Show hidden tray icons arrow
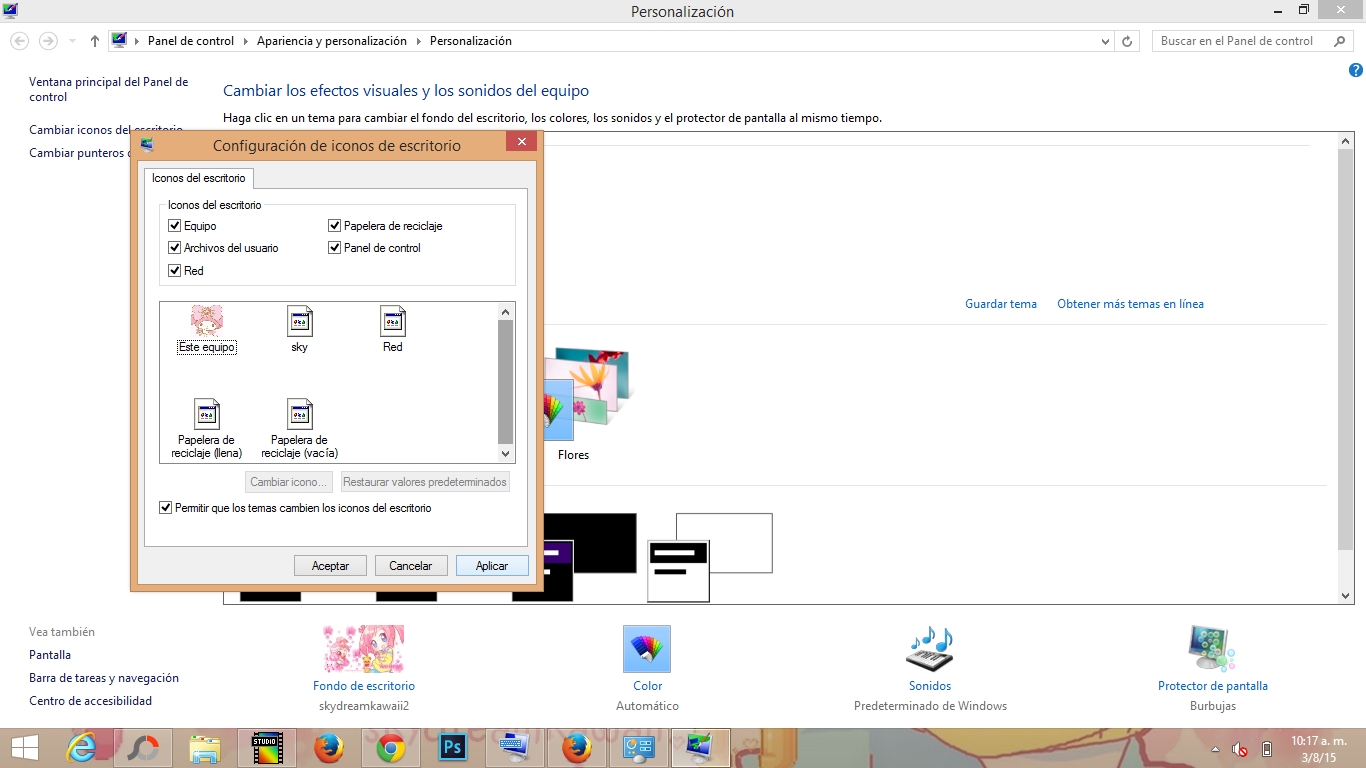The height and width of the screenshot is (768, 1366). (x=1216, y=749)
